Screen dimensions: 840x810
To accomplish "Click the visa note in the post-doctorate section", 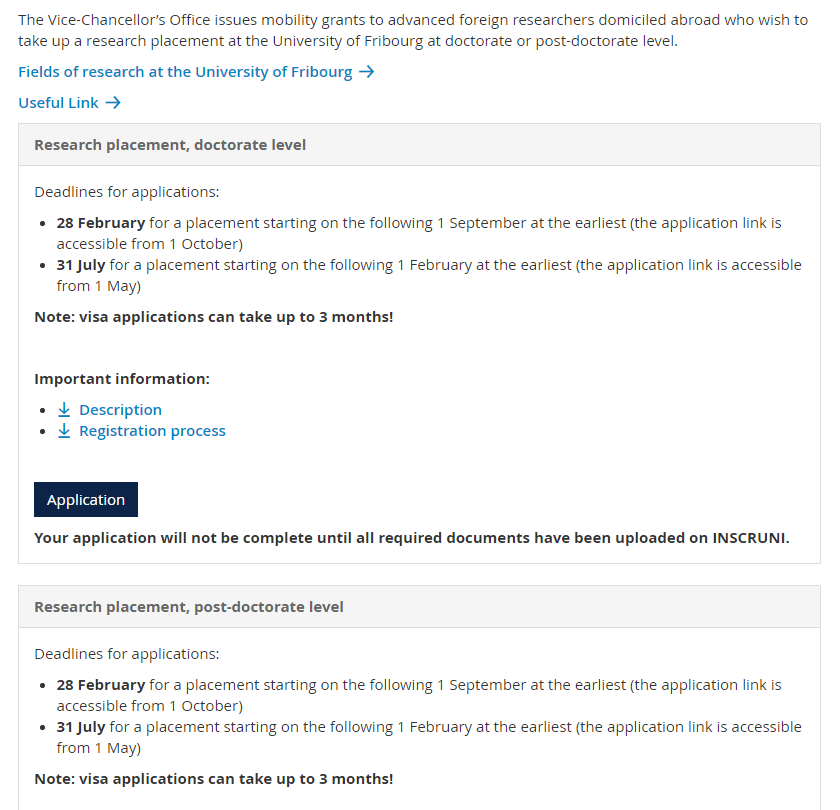I will tap(213, 779).
